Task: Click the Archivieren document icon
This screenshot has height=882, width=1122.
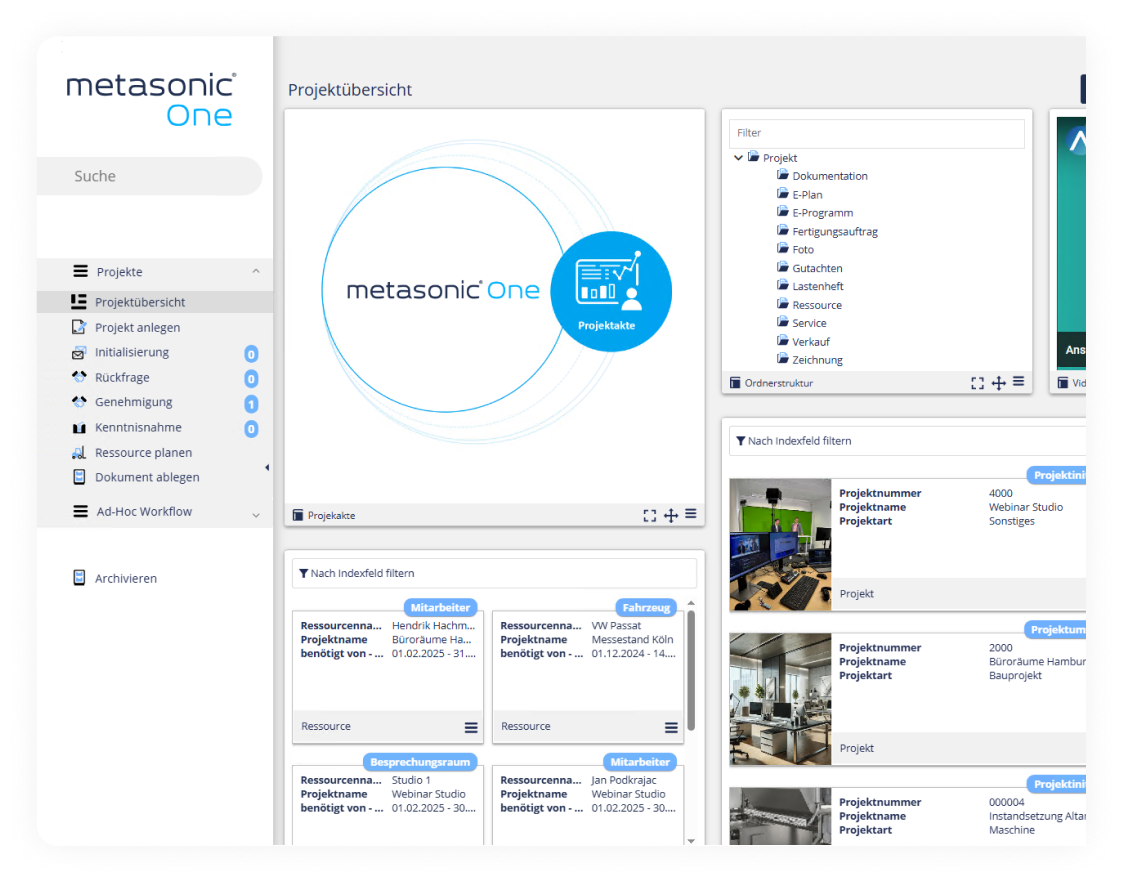Action: (79, 578)
